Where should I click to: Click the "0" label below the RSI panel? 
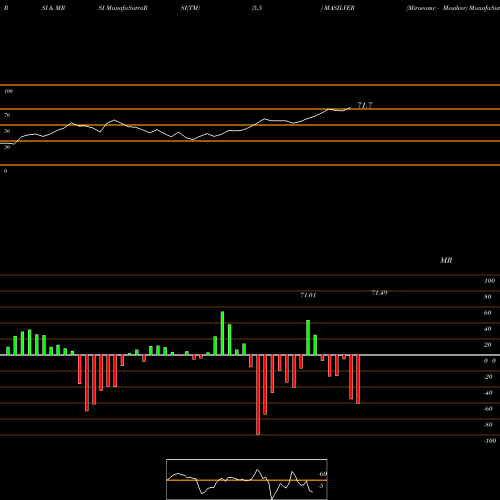coord(5,171)
